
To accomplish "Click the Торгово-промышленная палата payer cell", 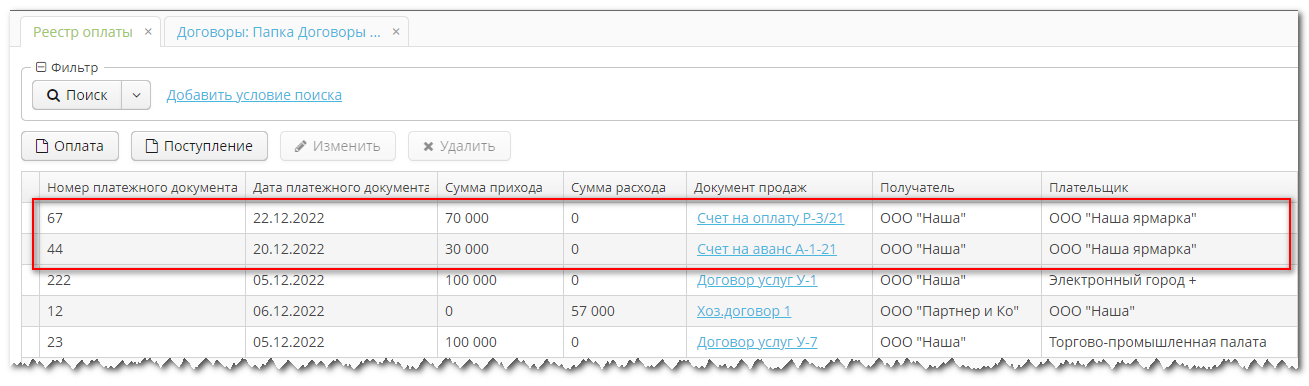I will 1170,342.
